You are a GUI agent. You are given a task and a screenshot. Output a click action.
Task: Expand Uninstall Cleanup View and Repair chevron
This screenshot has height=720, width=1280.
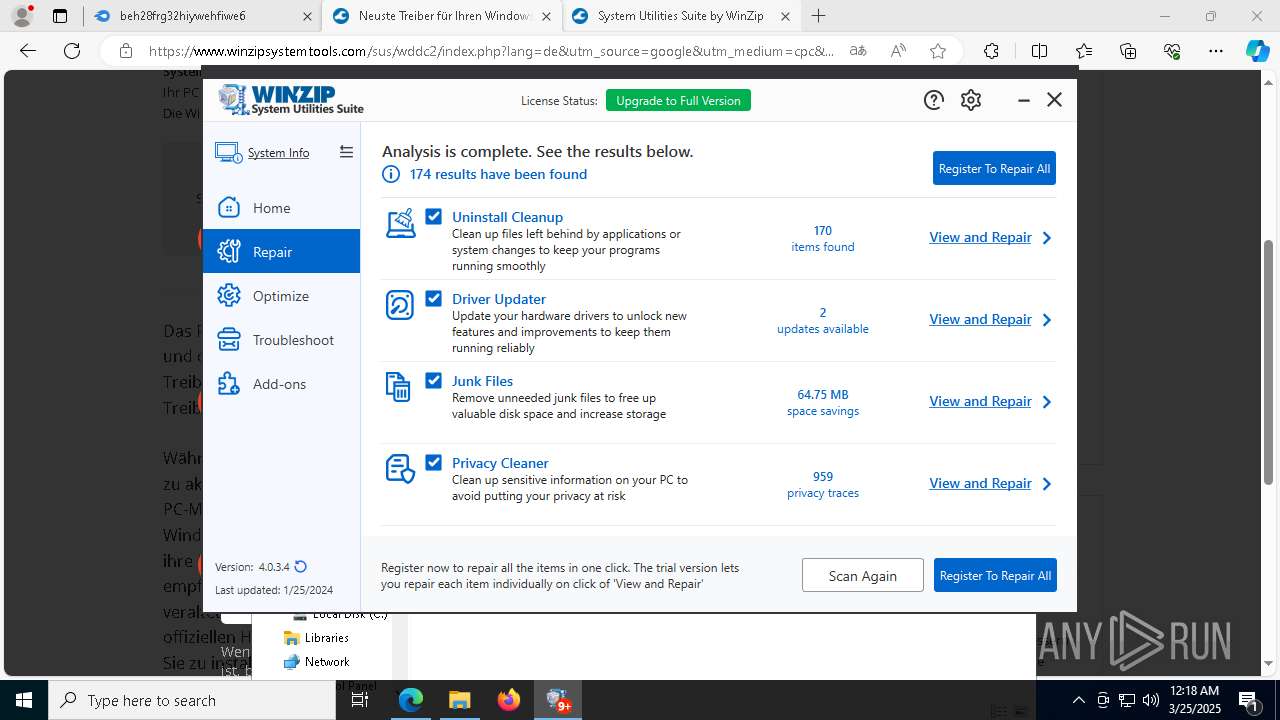(1047, 238)
